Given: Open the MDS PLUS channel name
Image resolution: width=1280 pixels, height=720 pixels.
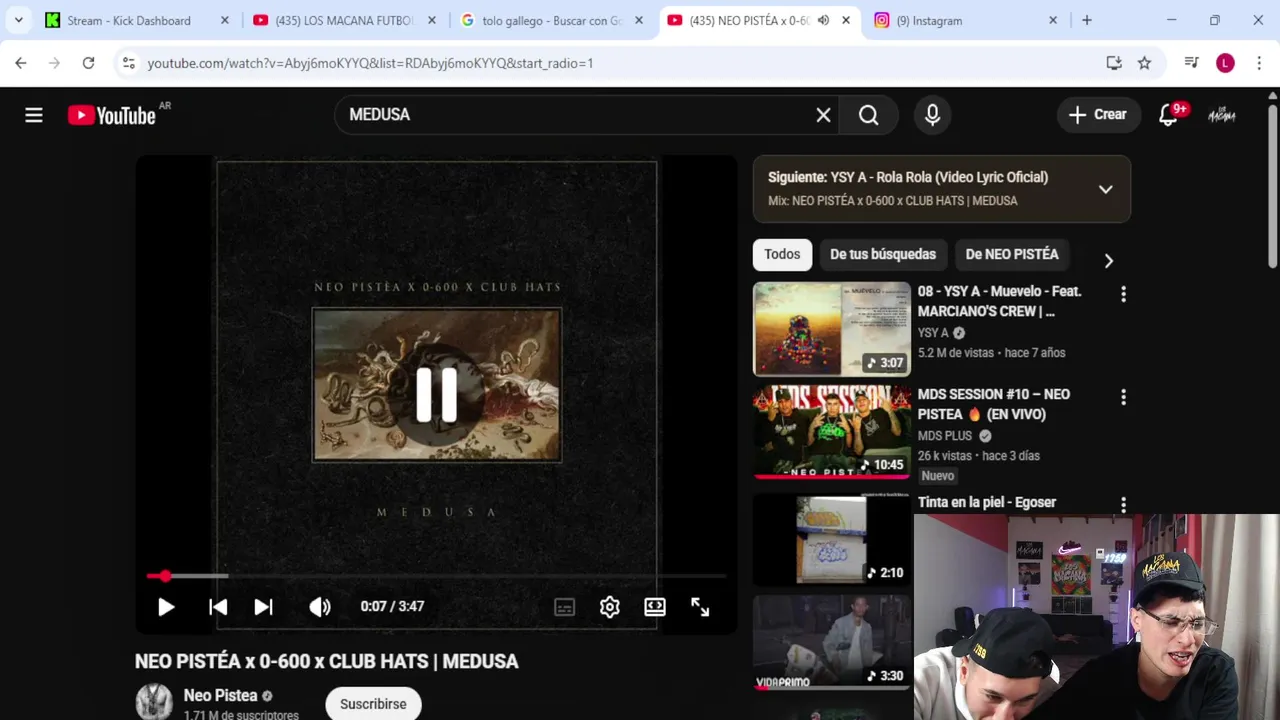Looking at the screenshot, I should 945,436.
